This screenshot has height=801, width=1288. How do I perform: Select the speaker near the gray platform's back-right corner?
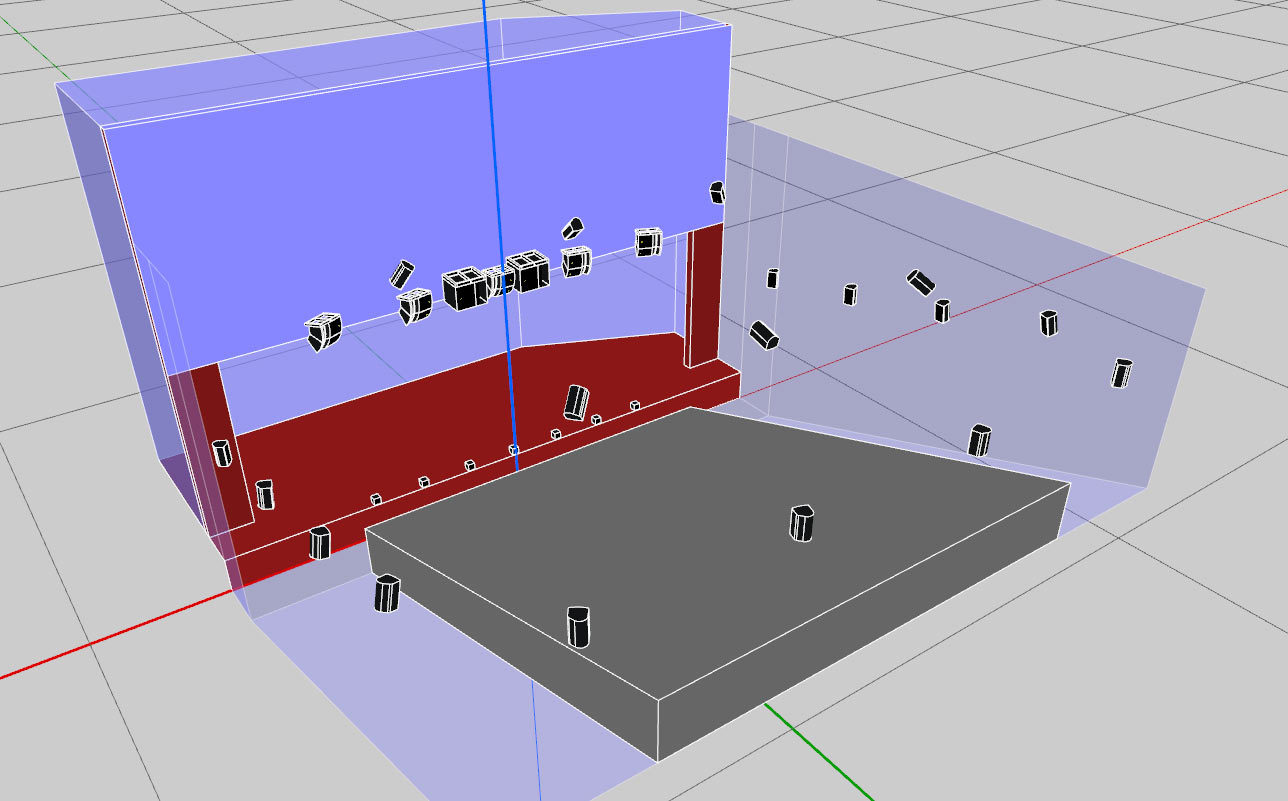coord(980,440)
